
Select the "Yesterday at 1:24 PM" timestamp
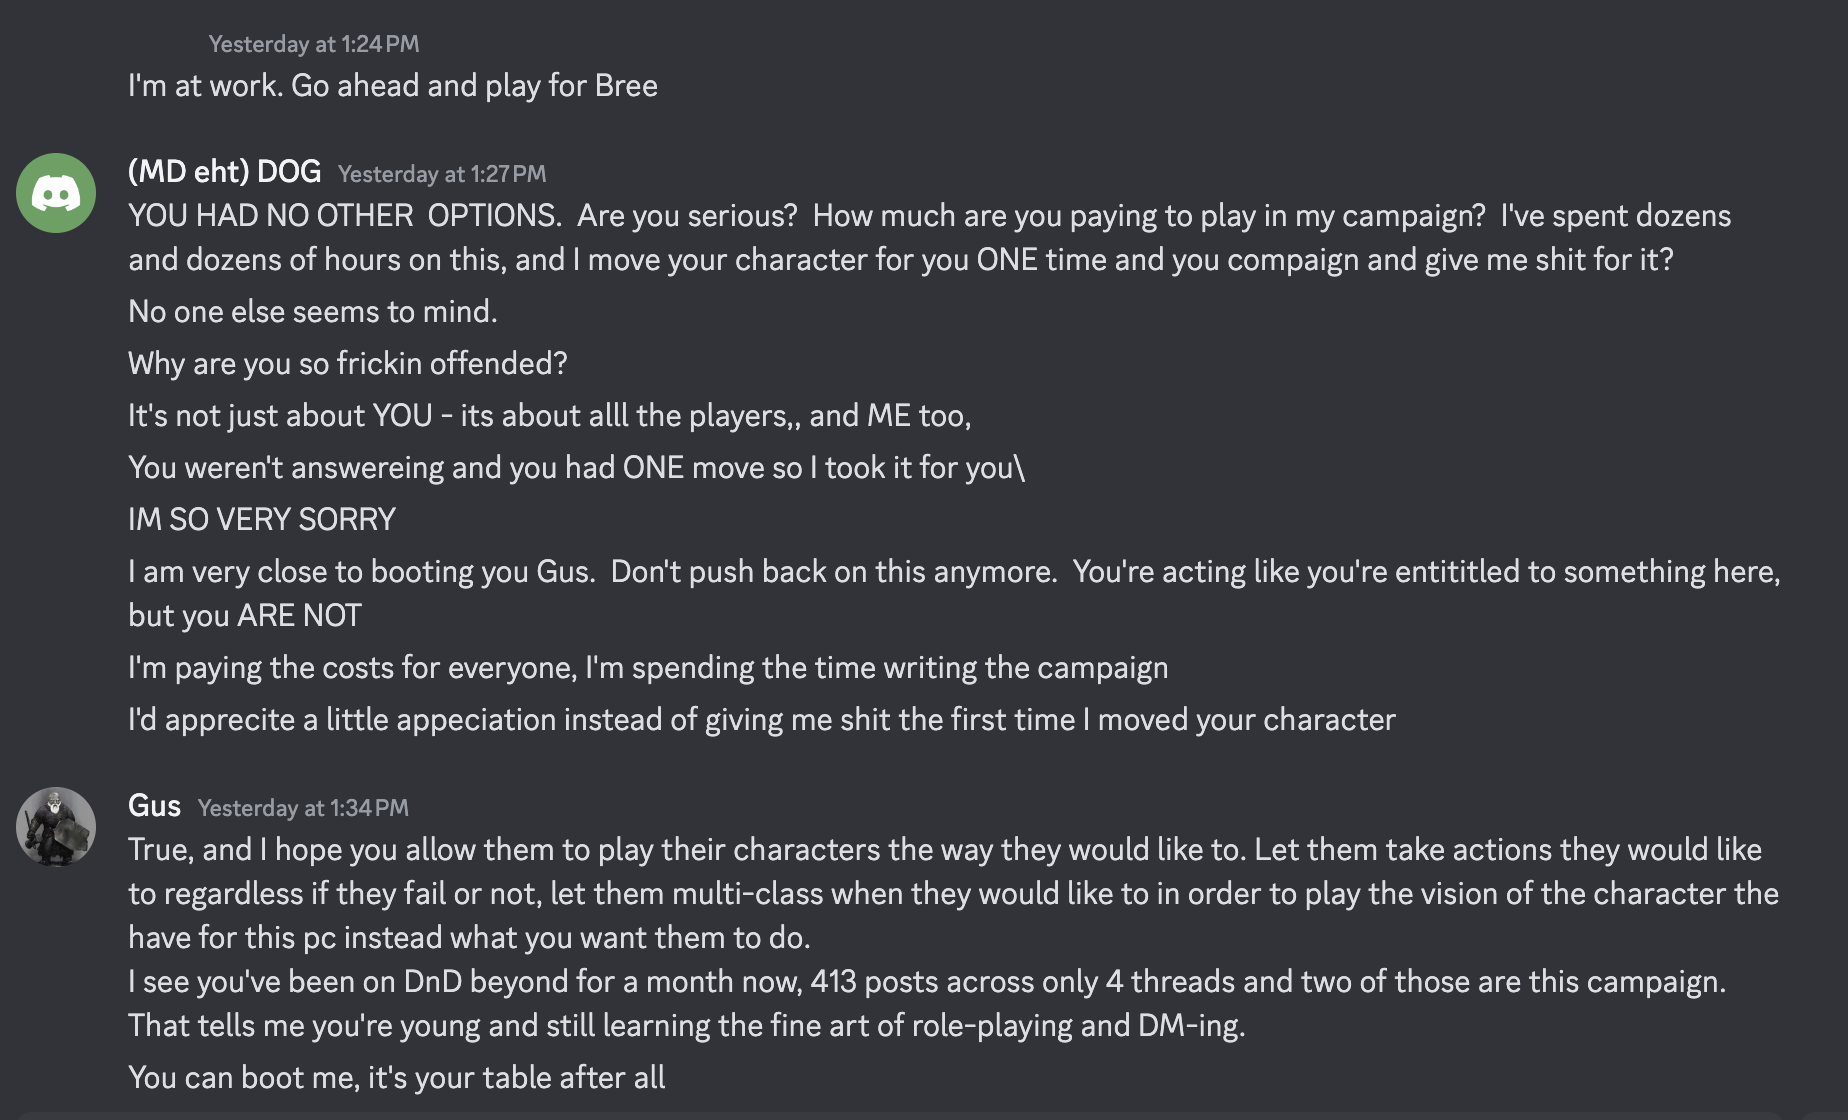tap(314, 44)
